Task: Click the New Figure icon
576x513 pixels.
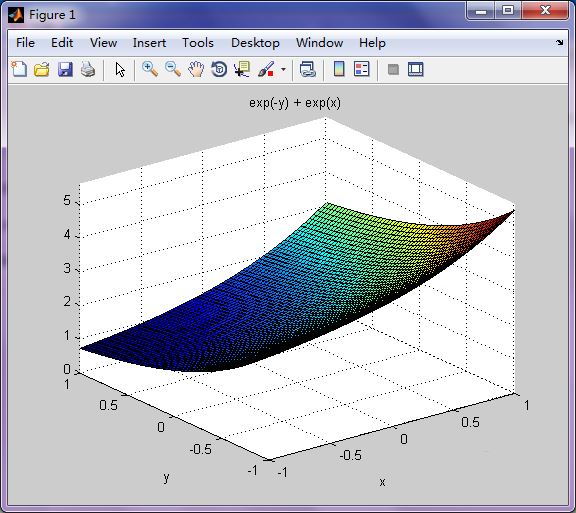Action: pyautogui.click(x=19, y=69)
